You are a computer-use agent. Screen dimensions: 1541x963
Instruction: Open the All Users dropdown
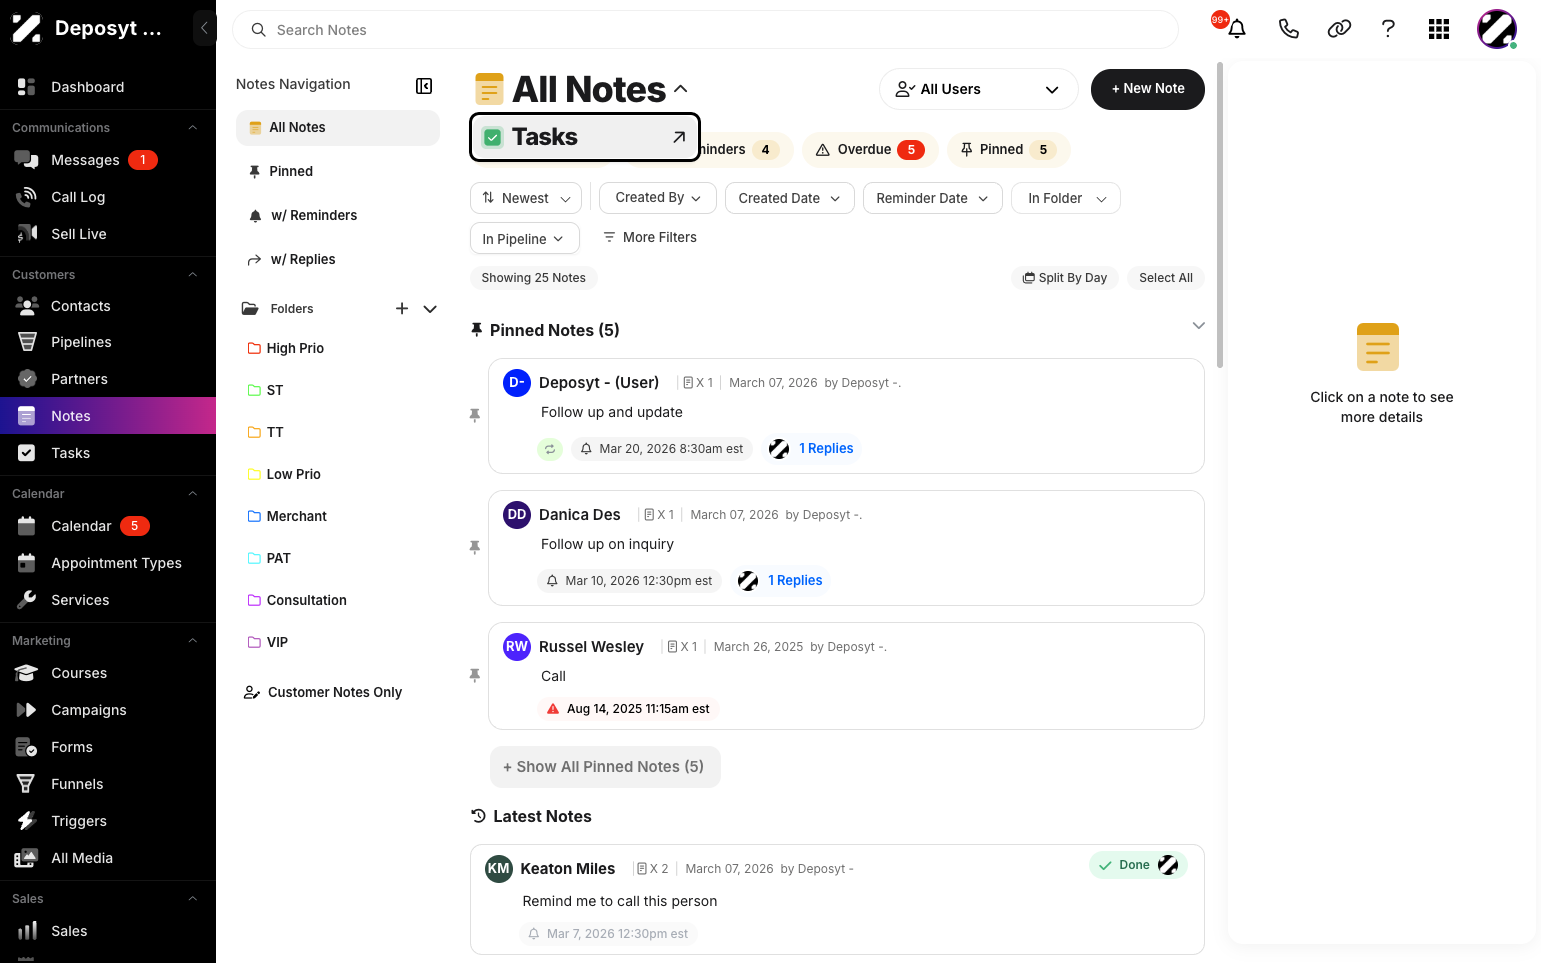click(x=978, y=89)
